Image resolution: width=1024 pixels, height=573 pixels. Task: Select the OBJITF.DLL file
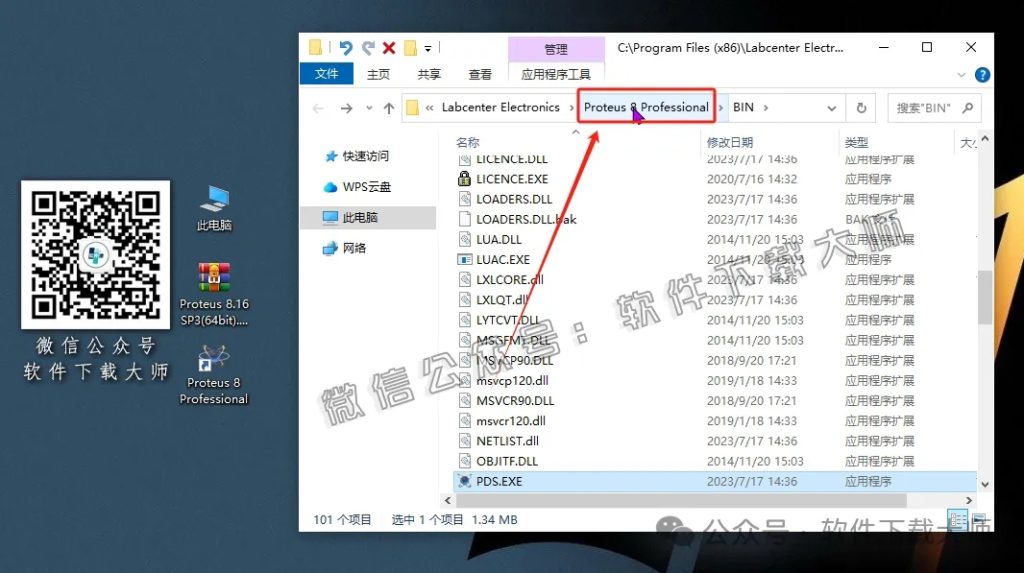pyautogui.click(x=507, y=461)
